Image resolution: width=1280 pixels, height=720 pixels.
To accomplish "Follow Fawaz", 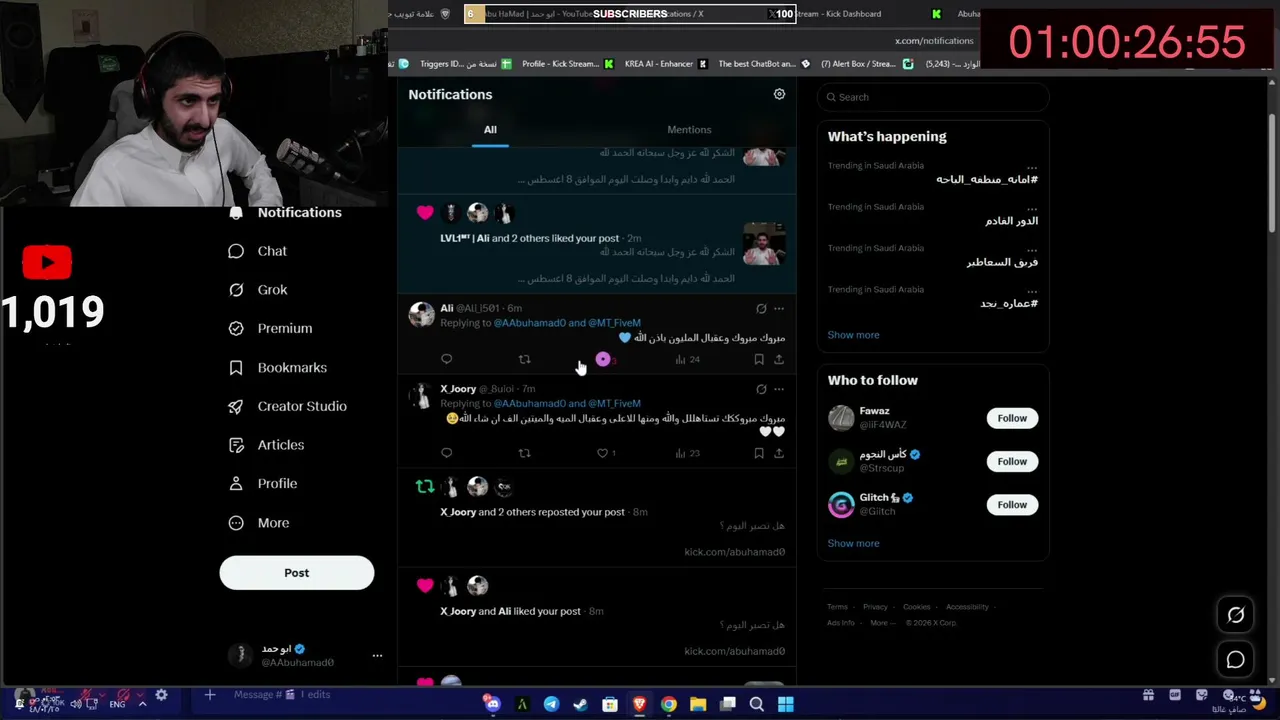I will 1012,418.
